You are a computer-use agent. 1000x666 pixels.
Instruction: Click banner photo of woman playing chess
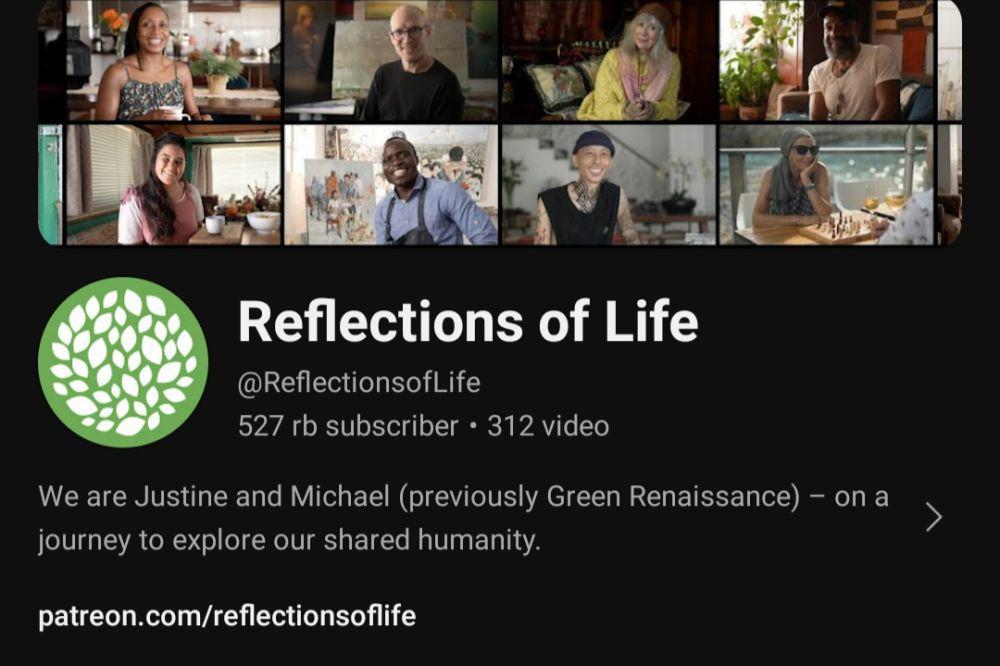(827, 185)
